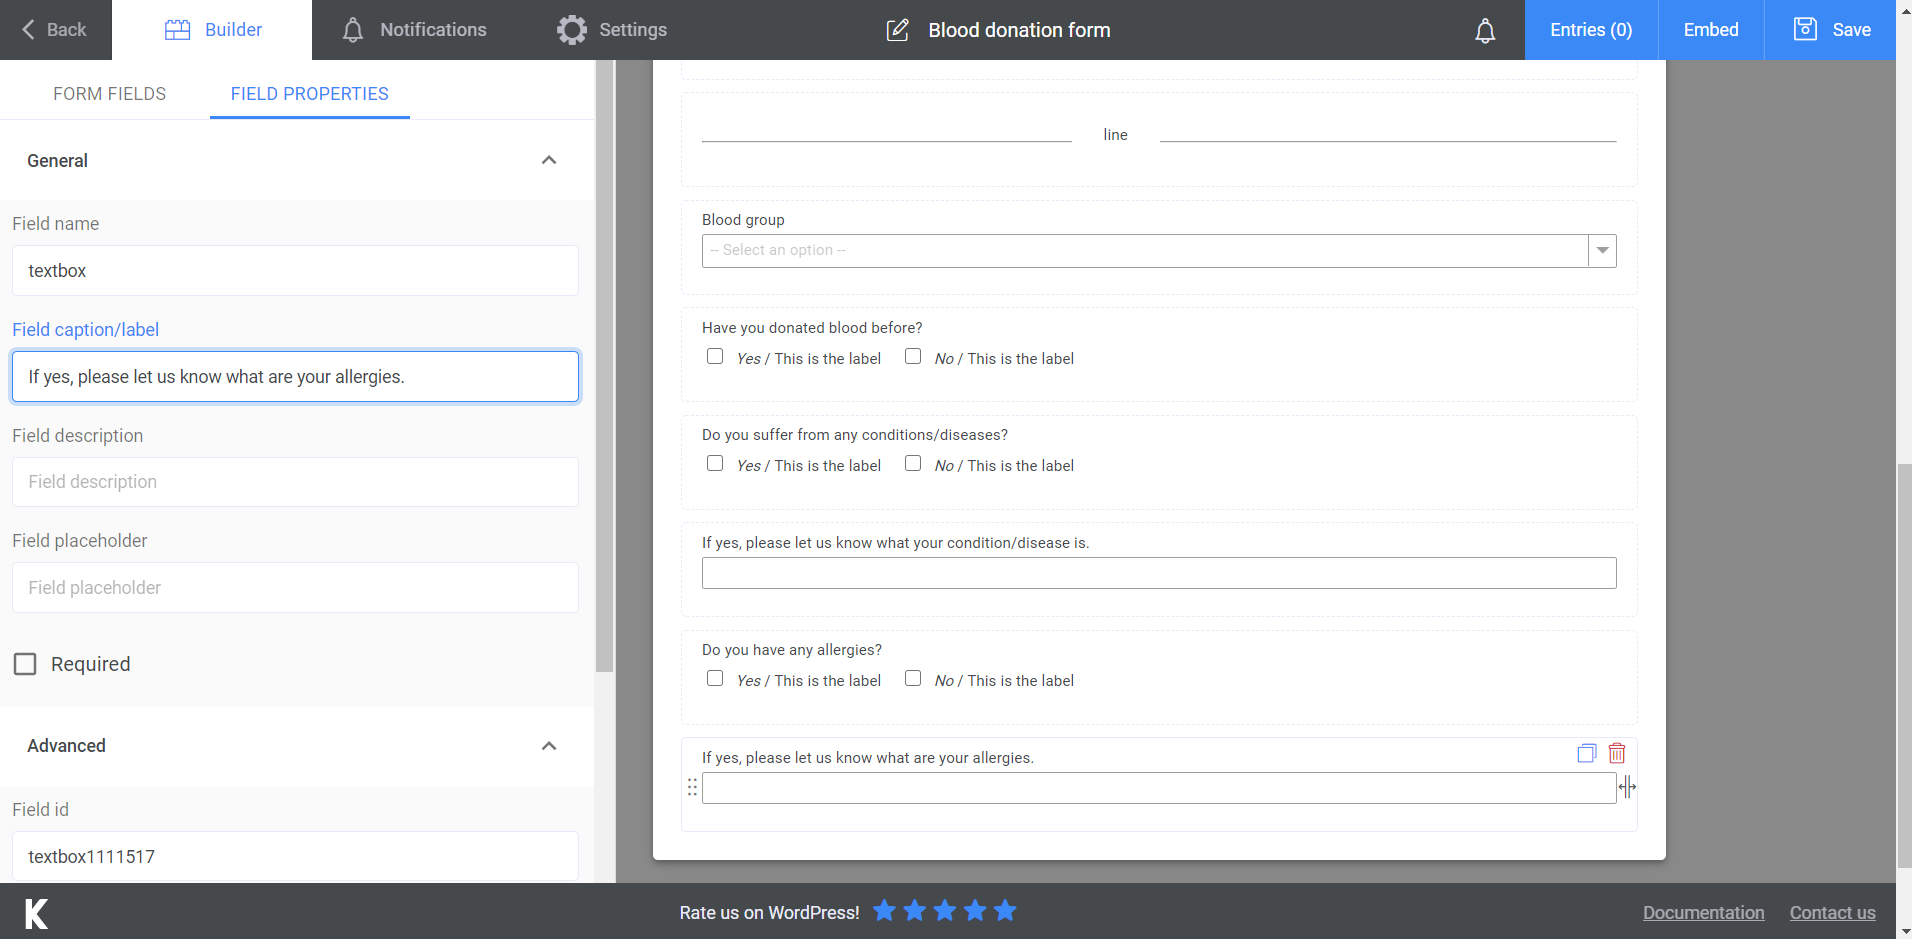Check Yes for donated blood before question
Viewport: 1912px width, 939px height.
point(714,356)
